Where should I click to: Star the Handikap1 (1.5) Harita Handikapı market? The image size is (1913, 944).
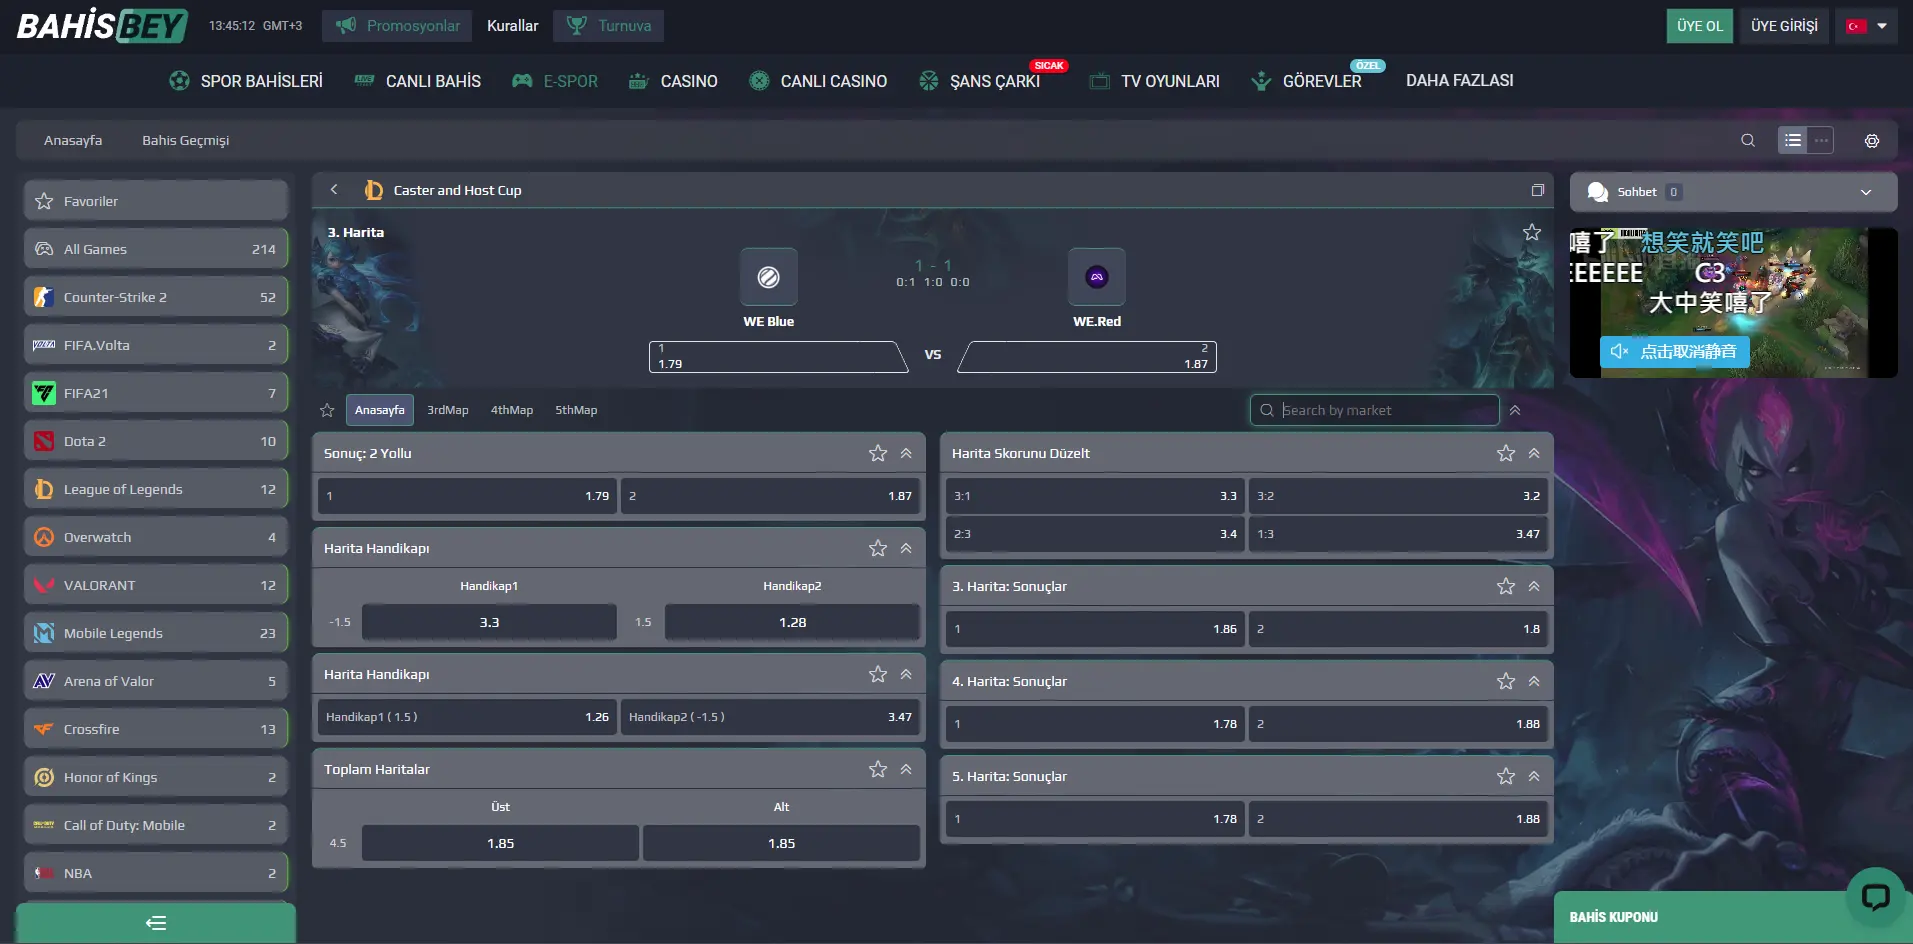(x=878, y=674)
